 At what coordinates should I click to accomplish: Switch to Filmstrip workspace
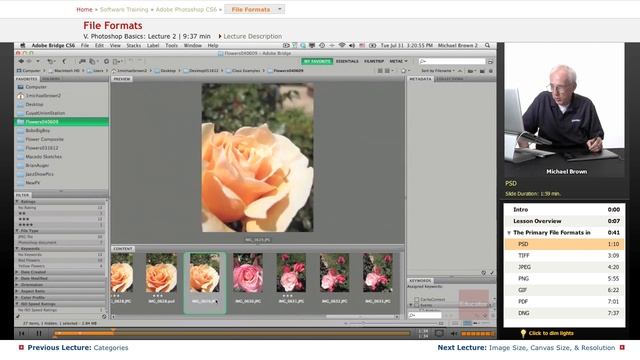pos(374,61)
